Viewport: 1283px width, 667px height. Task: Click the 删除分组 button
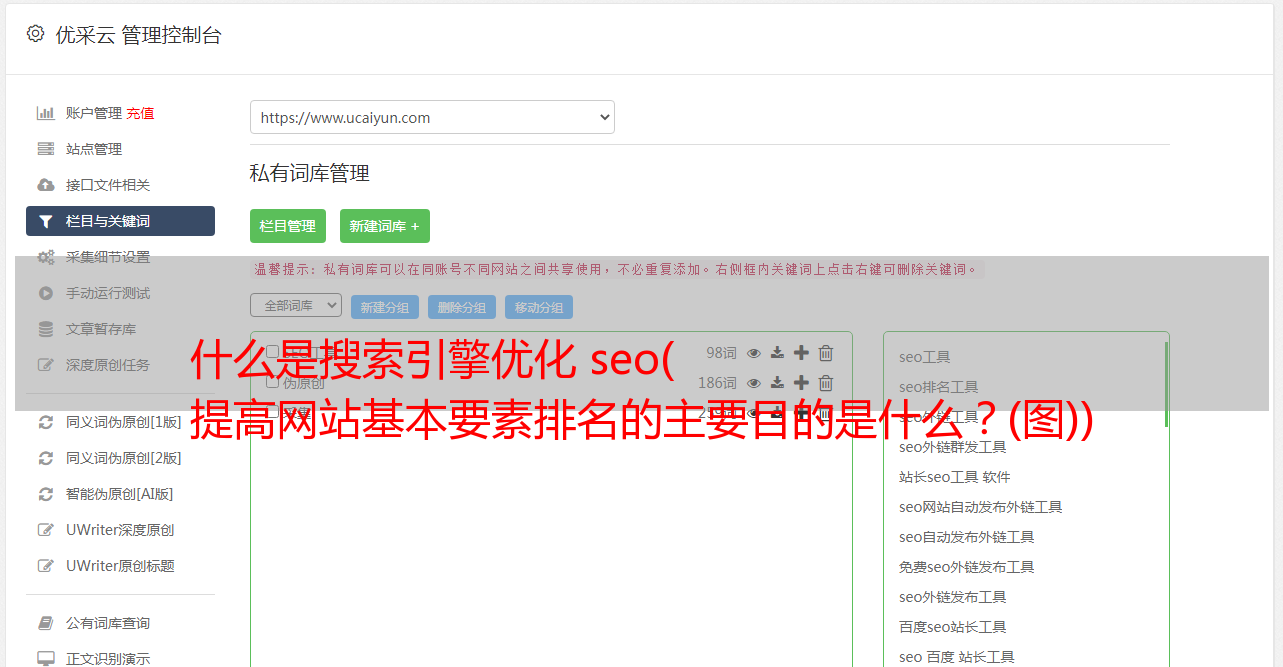(x=462, y=307)
